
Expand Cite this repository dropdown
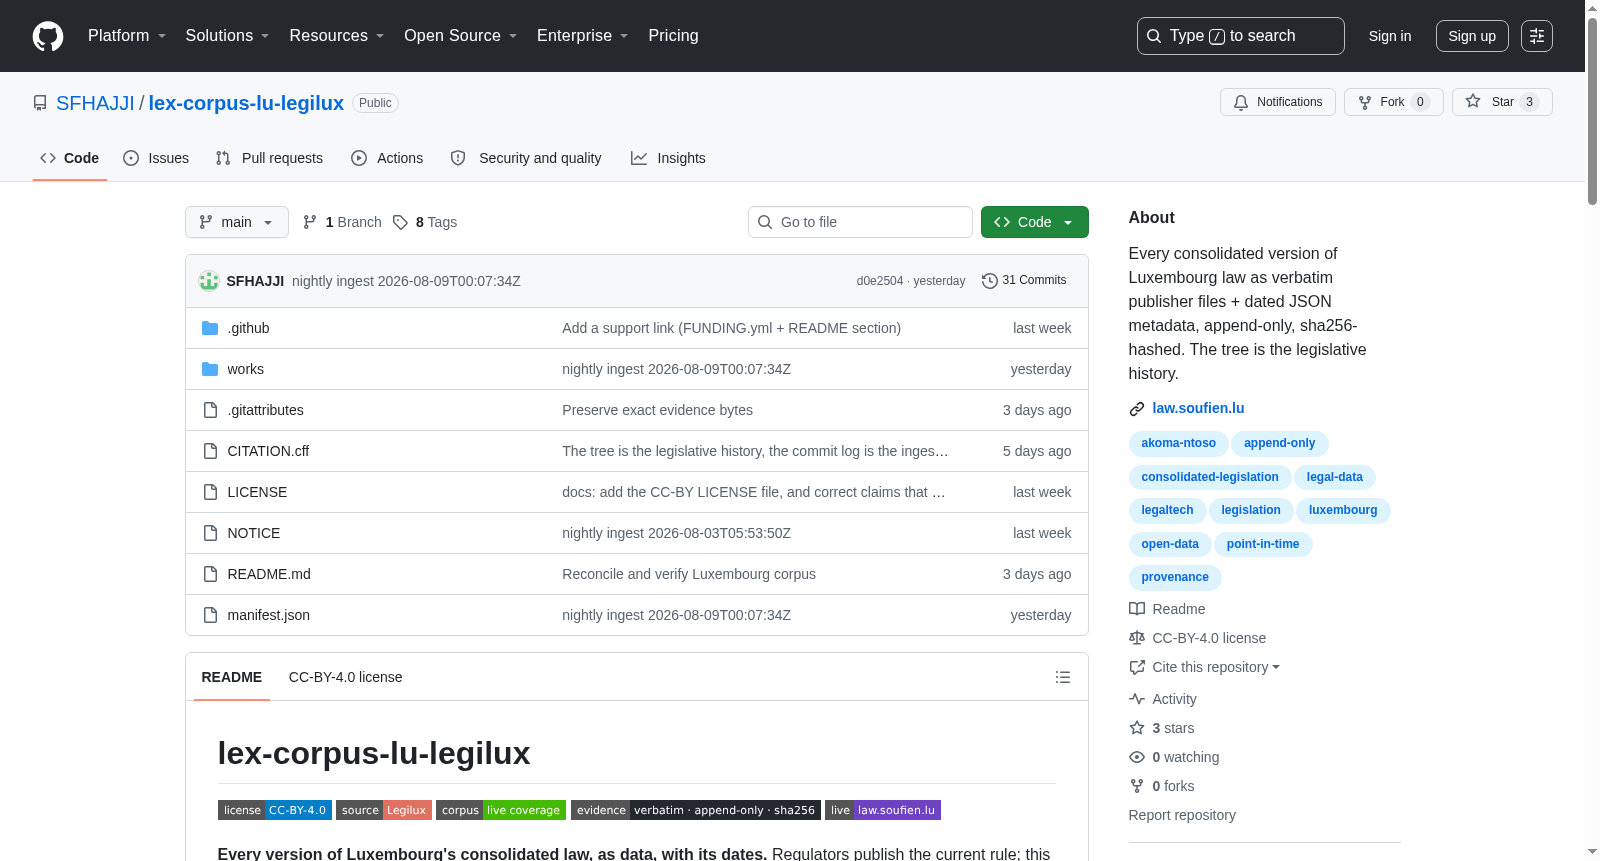[1215, 667]
